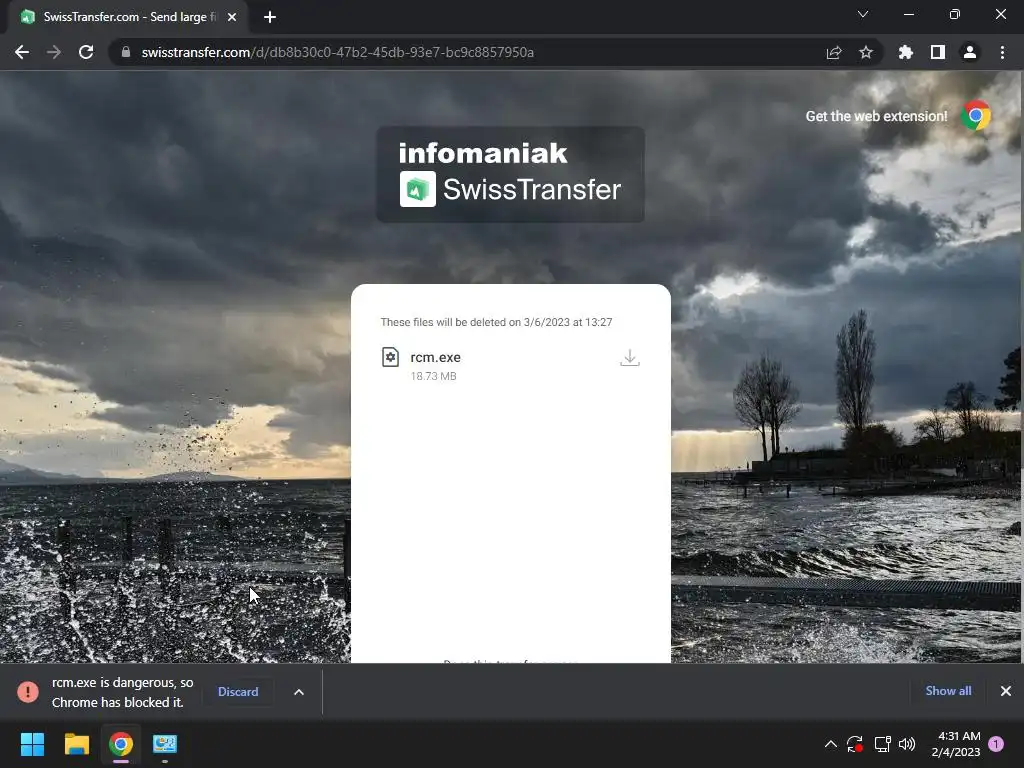Expand the download options arrow
Viewport: 1024px width, 768px height.
pos(299,692)
